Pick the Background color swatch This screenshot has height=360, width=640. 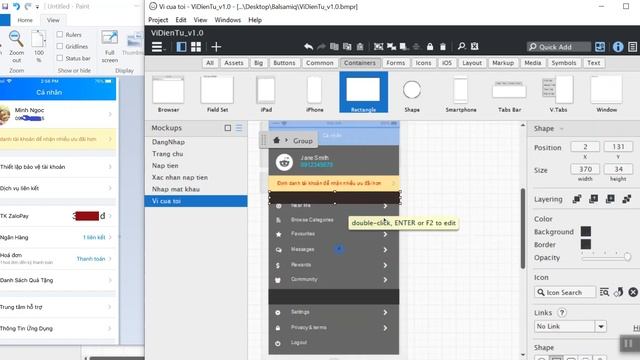[x=585, y=231]
